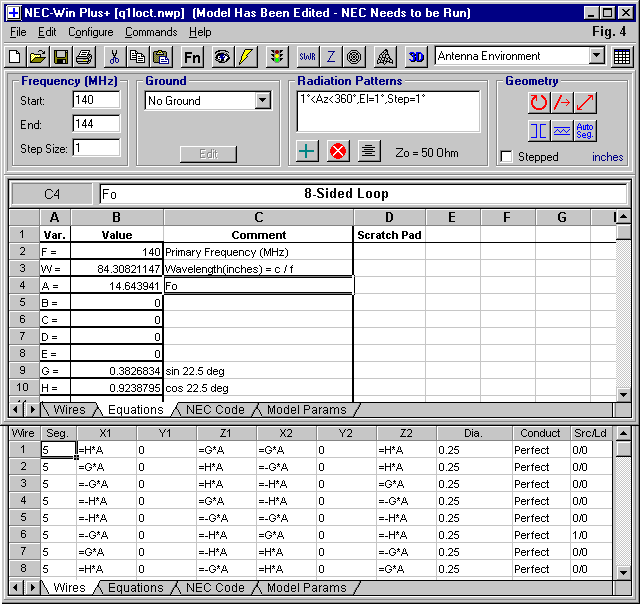
Task: Click the SWR plot icon
Action: [x=307, y=57]
